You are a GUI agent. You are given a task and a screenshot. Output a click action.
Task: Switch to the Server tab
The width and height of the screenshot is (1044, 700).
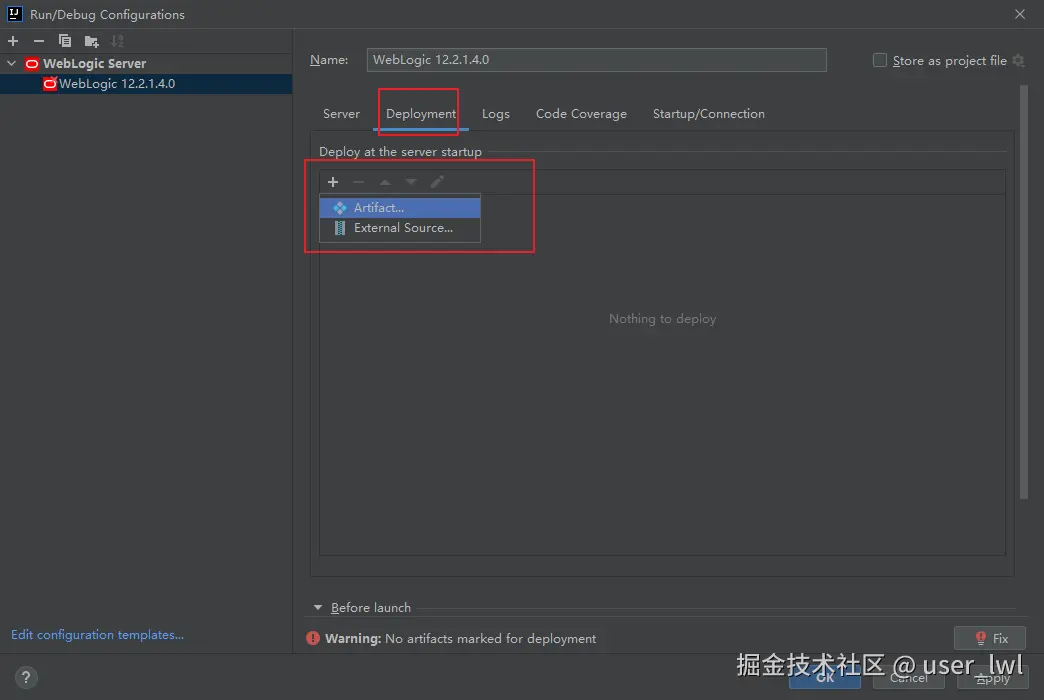point(341,114)
